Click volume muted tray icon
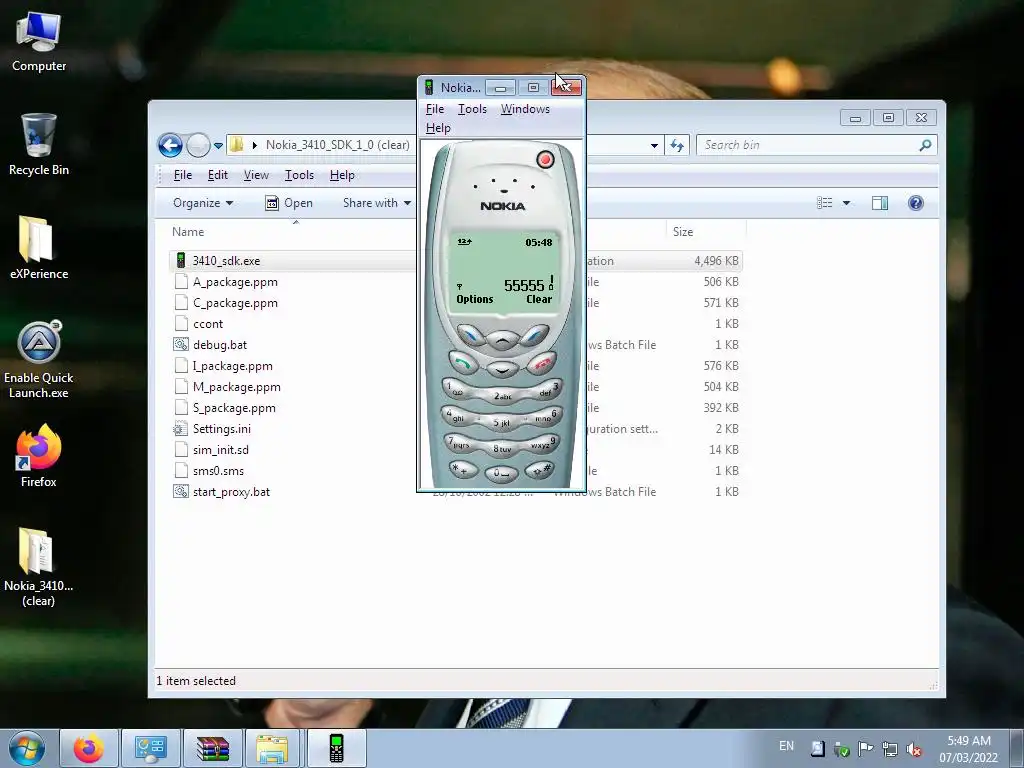The height and width of the screenshot is (768, 1024). 914,748
